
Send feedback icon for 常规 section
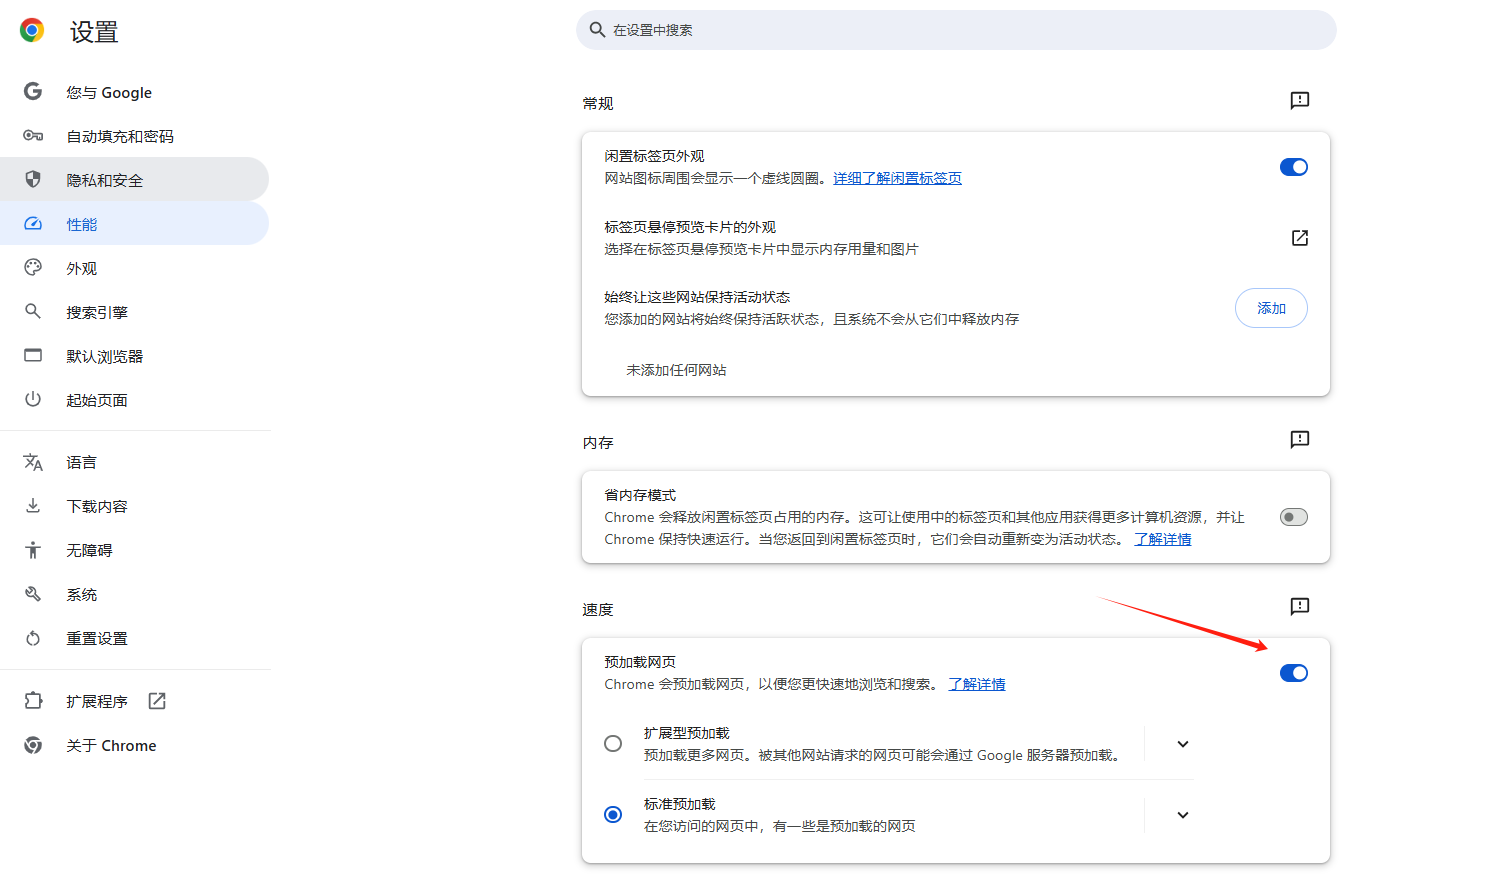pyautogui.click(x=1300, y=101)
